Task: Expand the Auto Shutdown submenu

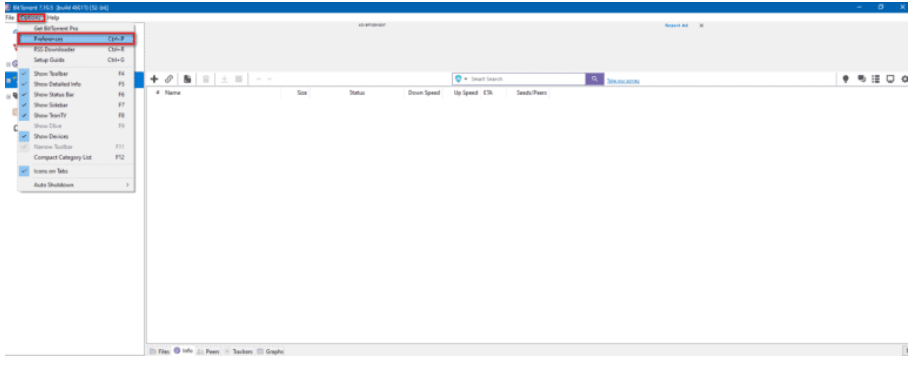Action: pos(76,185)
